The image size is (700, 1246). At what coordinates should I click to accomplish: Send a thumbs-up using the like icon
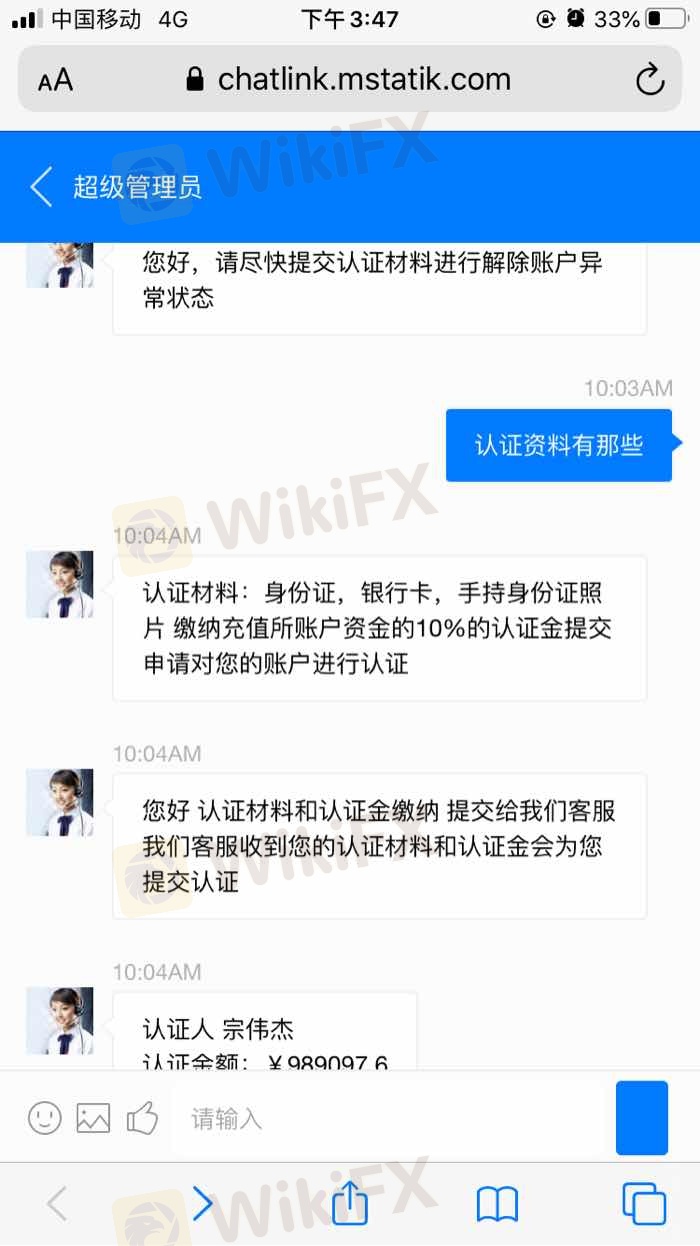142,1117
